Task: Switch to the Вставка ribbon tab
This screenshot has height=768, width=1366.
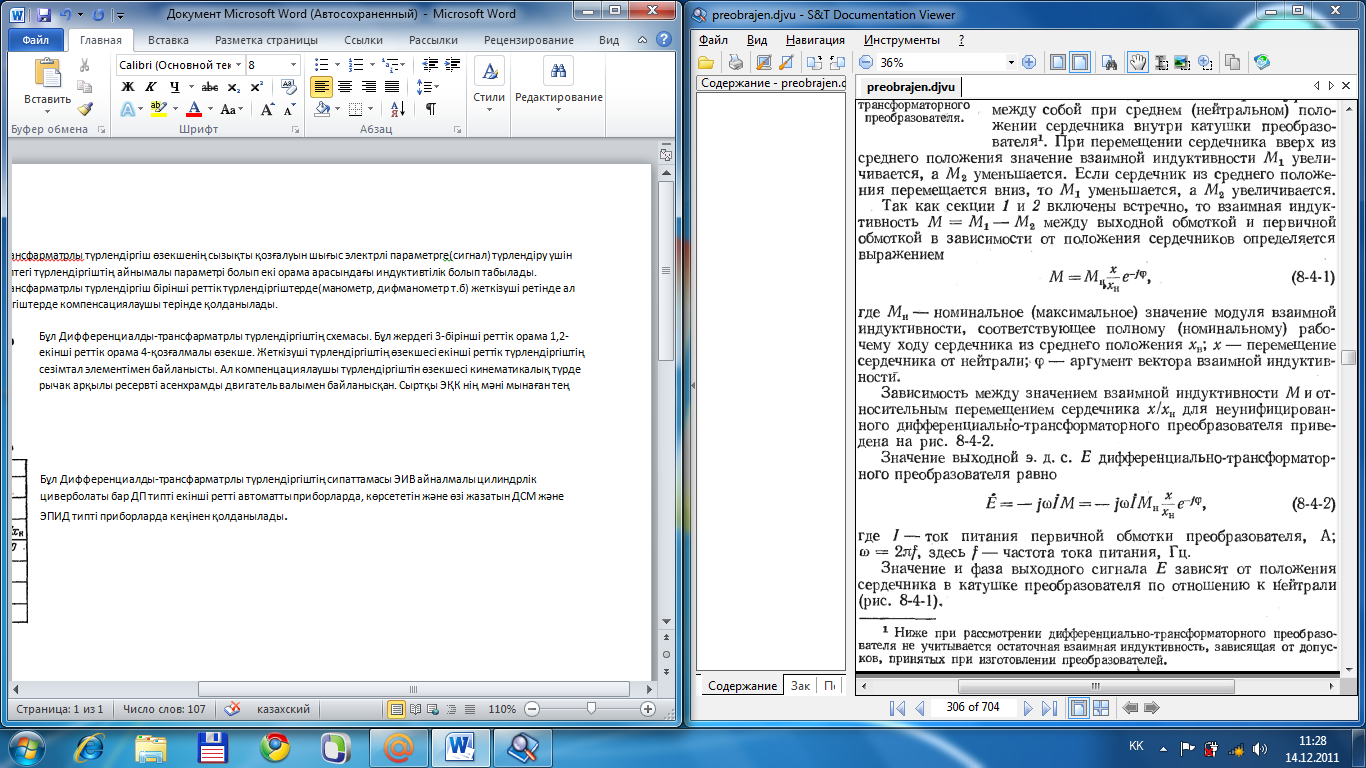Action: coord(168,41)
